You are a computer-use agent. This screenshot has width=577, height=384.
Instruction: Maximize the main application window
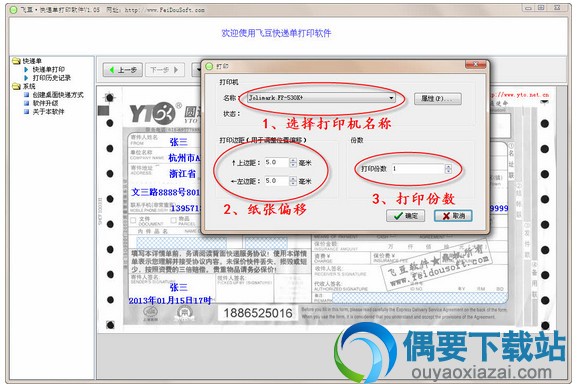tap(541, 8)
